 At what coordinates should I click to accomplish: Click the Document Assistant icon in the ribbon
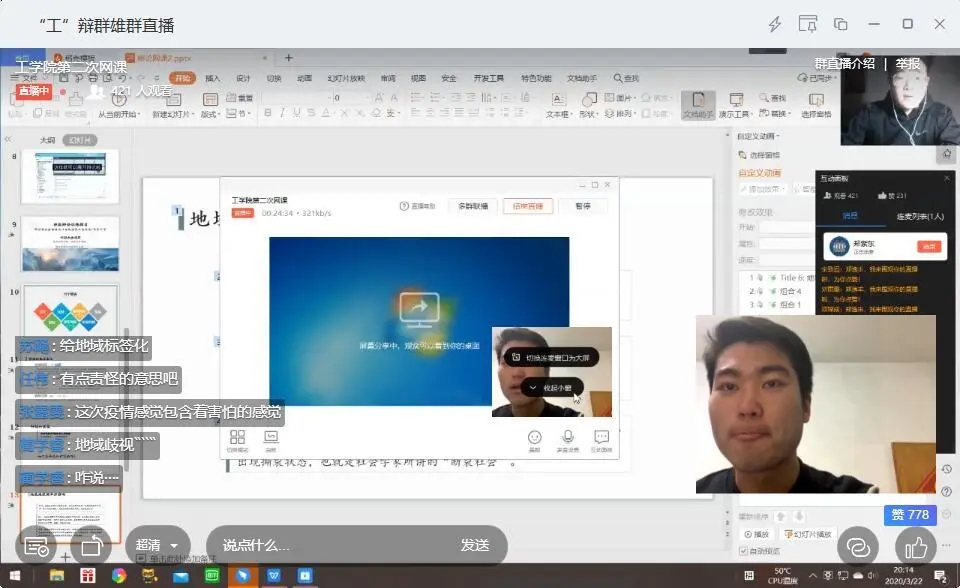point(699,105)
